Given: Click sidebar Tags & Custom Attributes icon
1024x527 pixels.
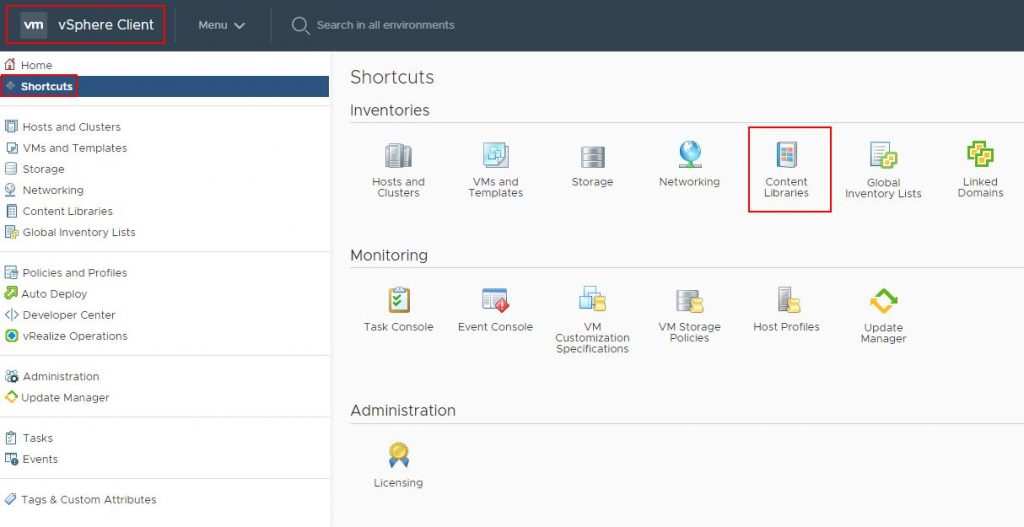Looking at the screenshot, I should 10,499.
